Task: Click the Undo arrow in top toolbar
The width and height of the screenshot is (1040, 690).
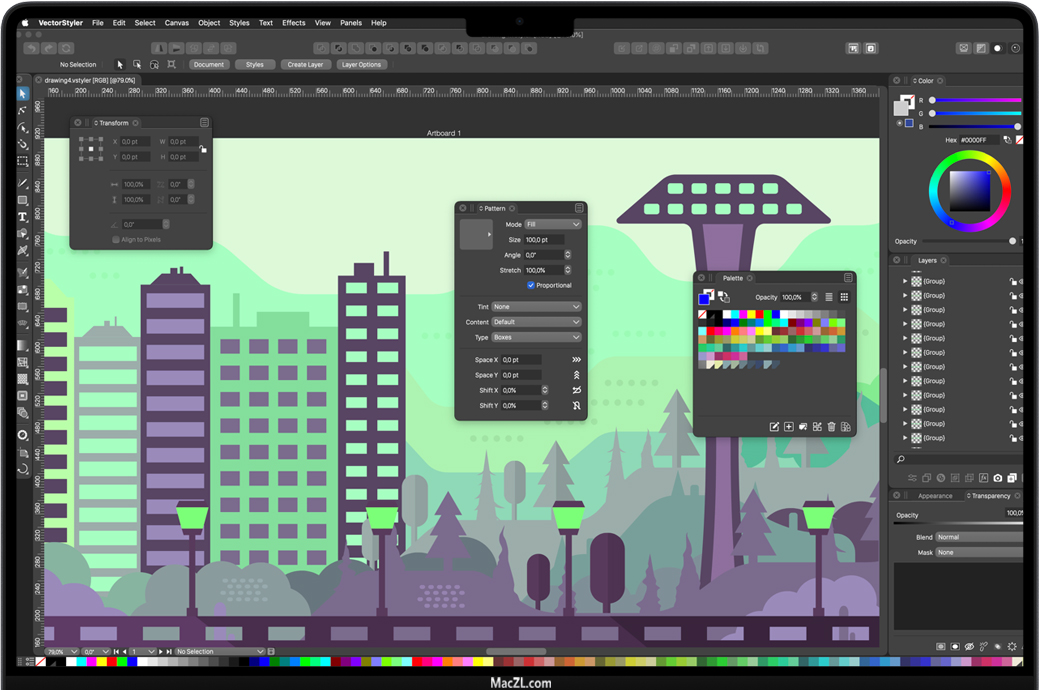Action: [32, 47]
